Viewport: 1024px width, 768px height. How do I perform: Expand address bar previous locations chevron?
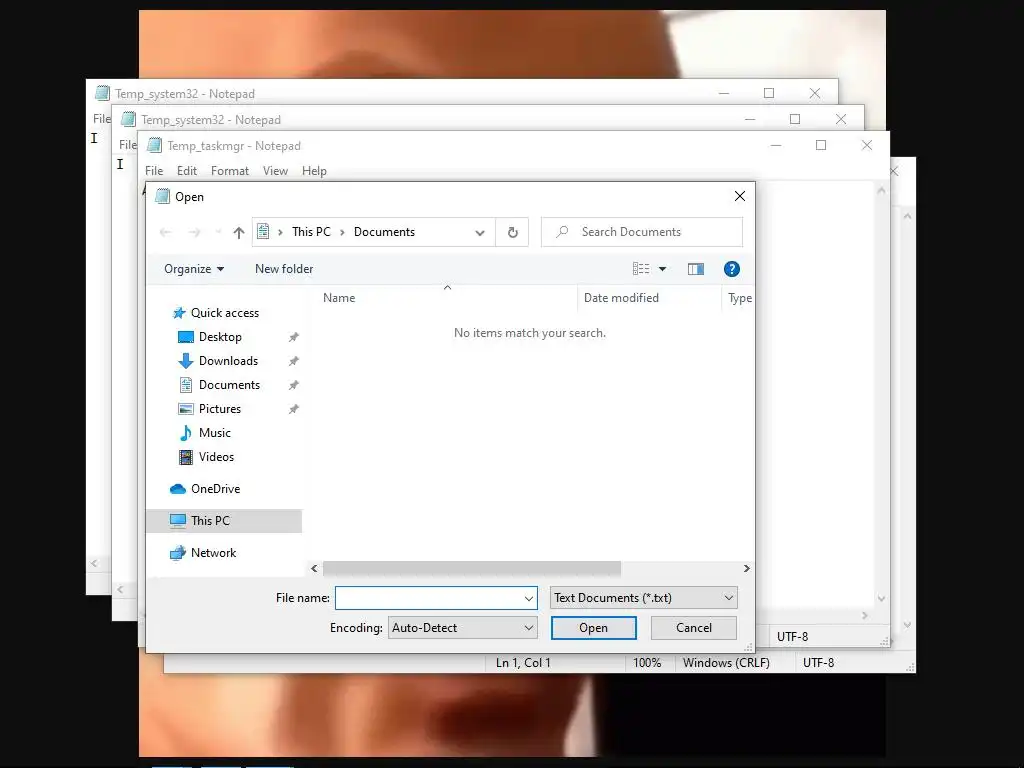(480, 232)
